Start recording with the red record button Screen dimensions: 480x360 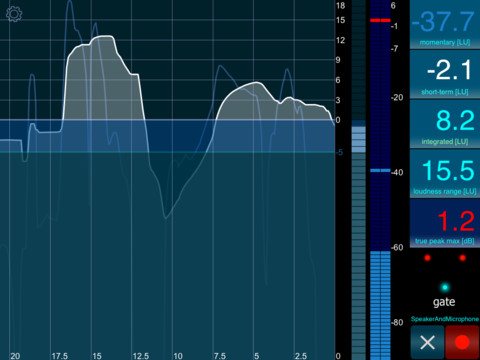462,342
